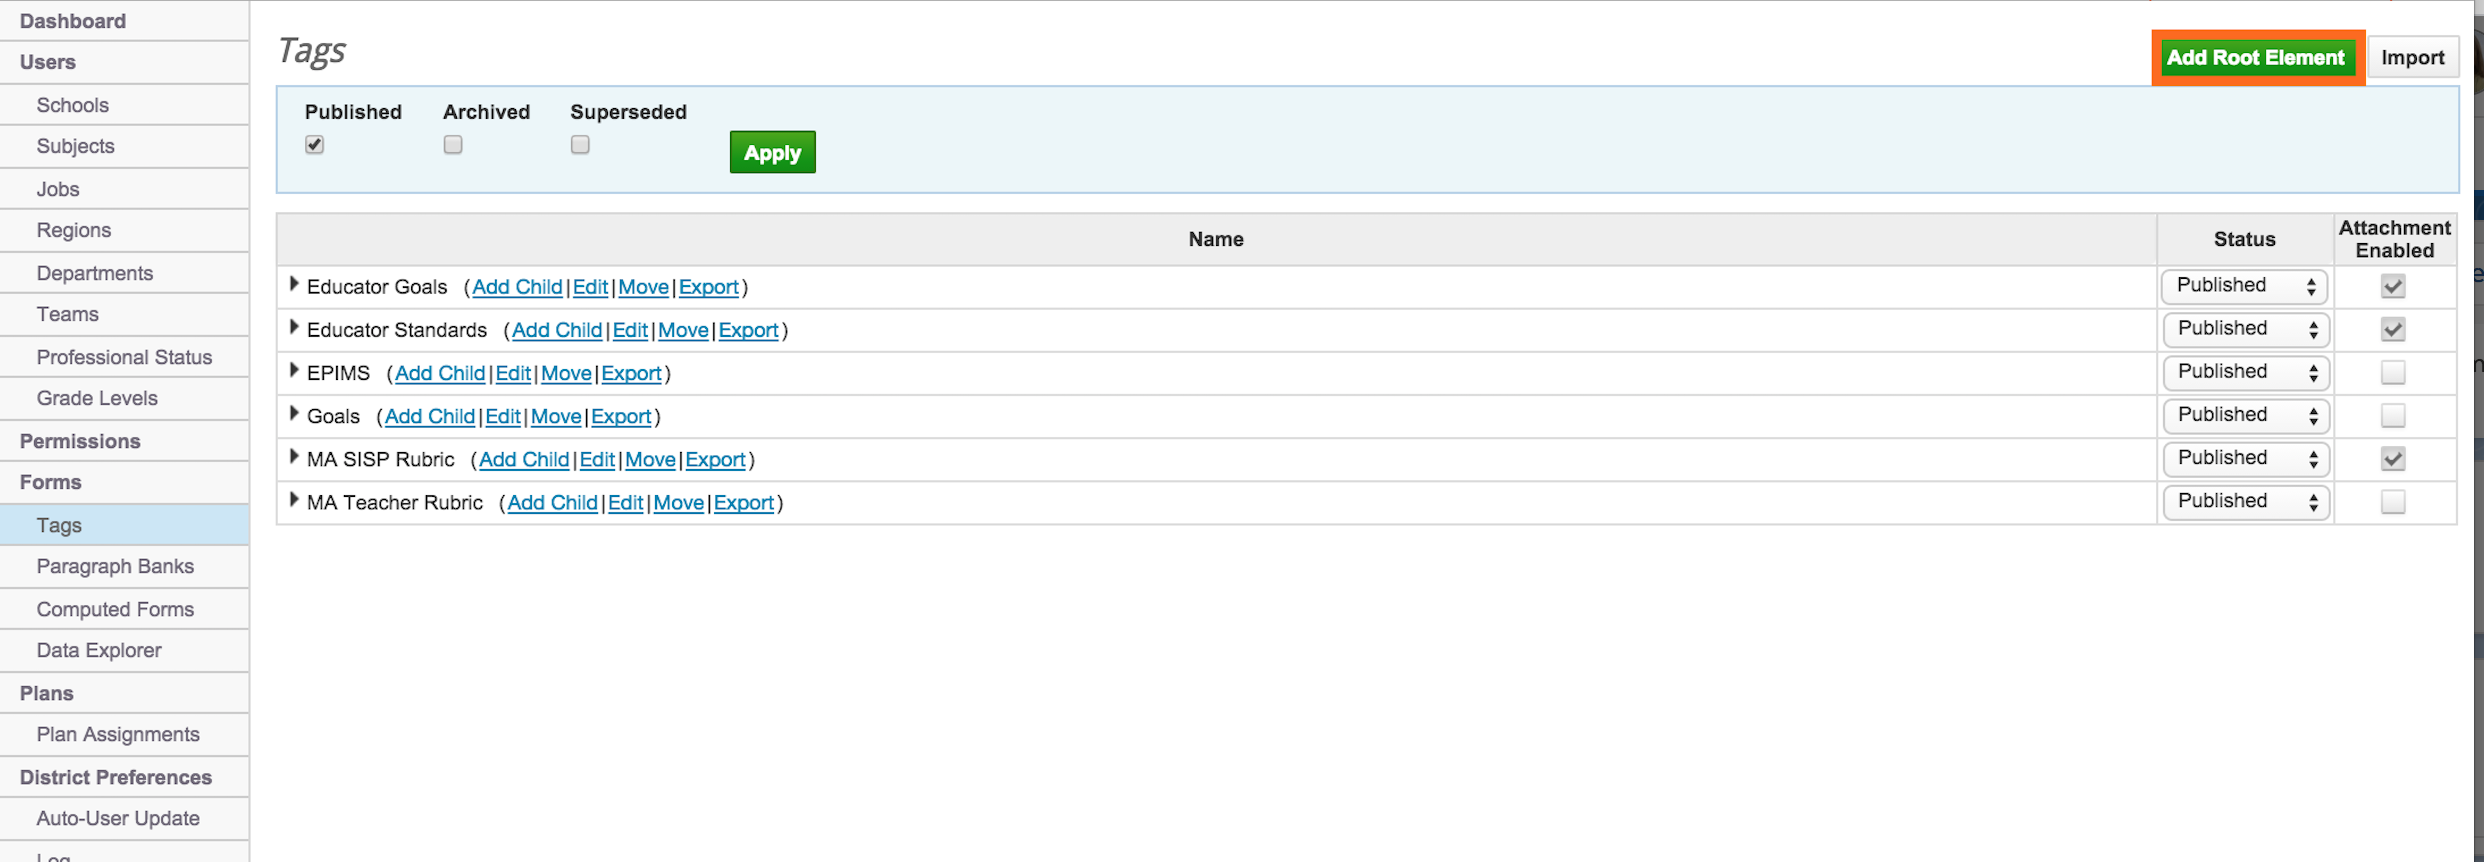Enable the Archived filter checkbox
Image resolution: width=2484 pixels, height=862 pixels.
coord(453,145)
